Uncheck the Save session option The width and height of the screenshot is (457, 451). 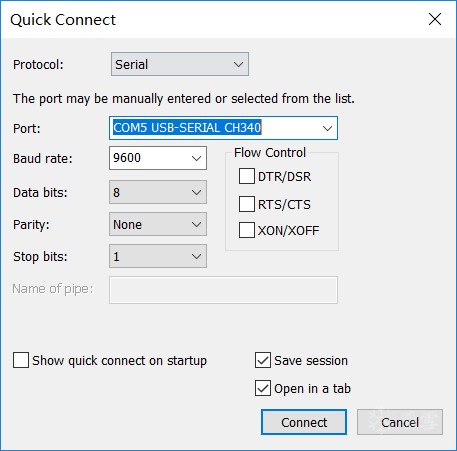coord(263,360)
